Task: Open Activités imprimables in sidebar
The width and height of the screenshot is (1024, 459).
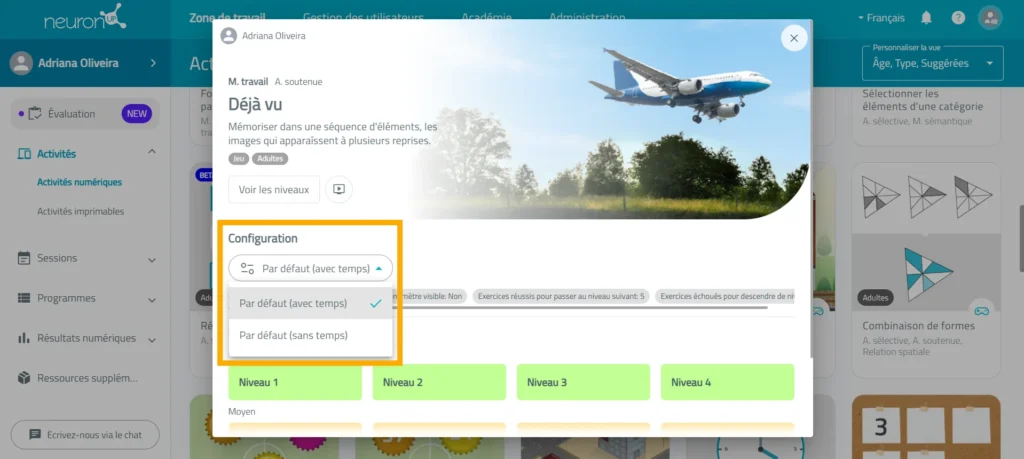Action: click(x=80, y=212)
